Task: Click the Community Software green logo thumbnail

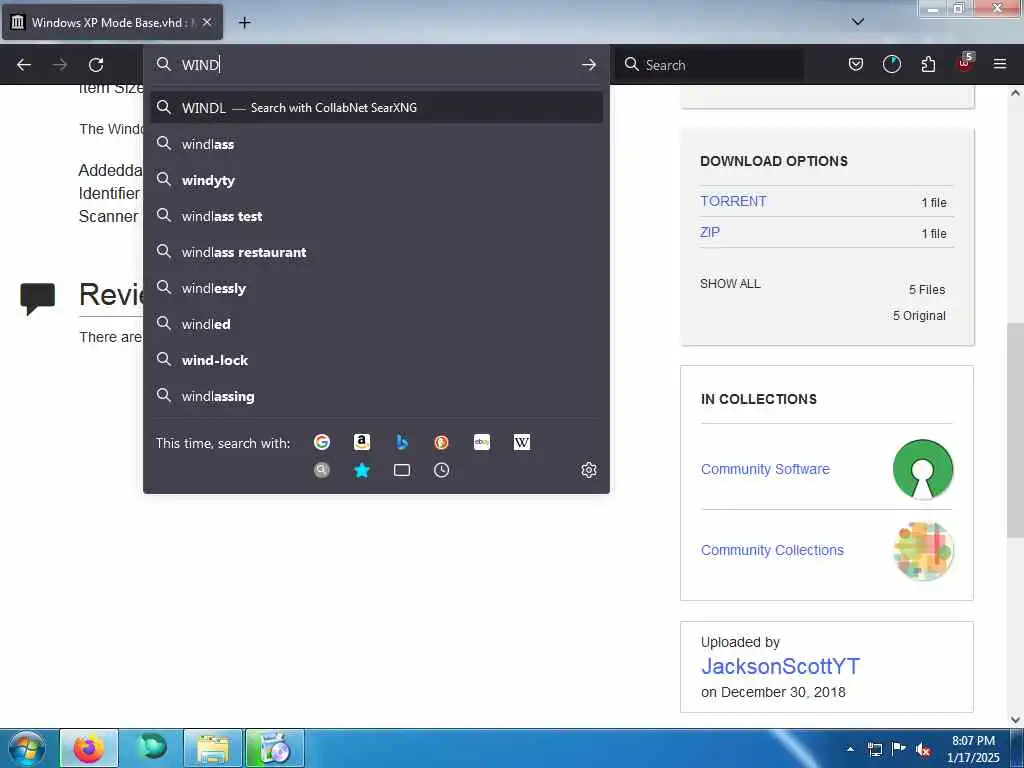Action: [923, 470]
